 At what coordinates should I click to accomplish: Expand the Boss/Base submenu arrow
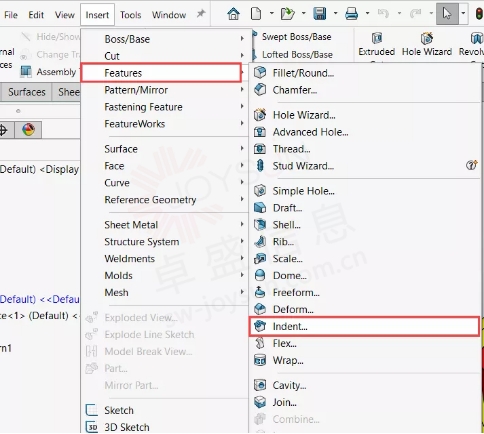(242, 39)
